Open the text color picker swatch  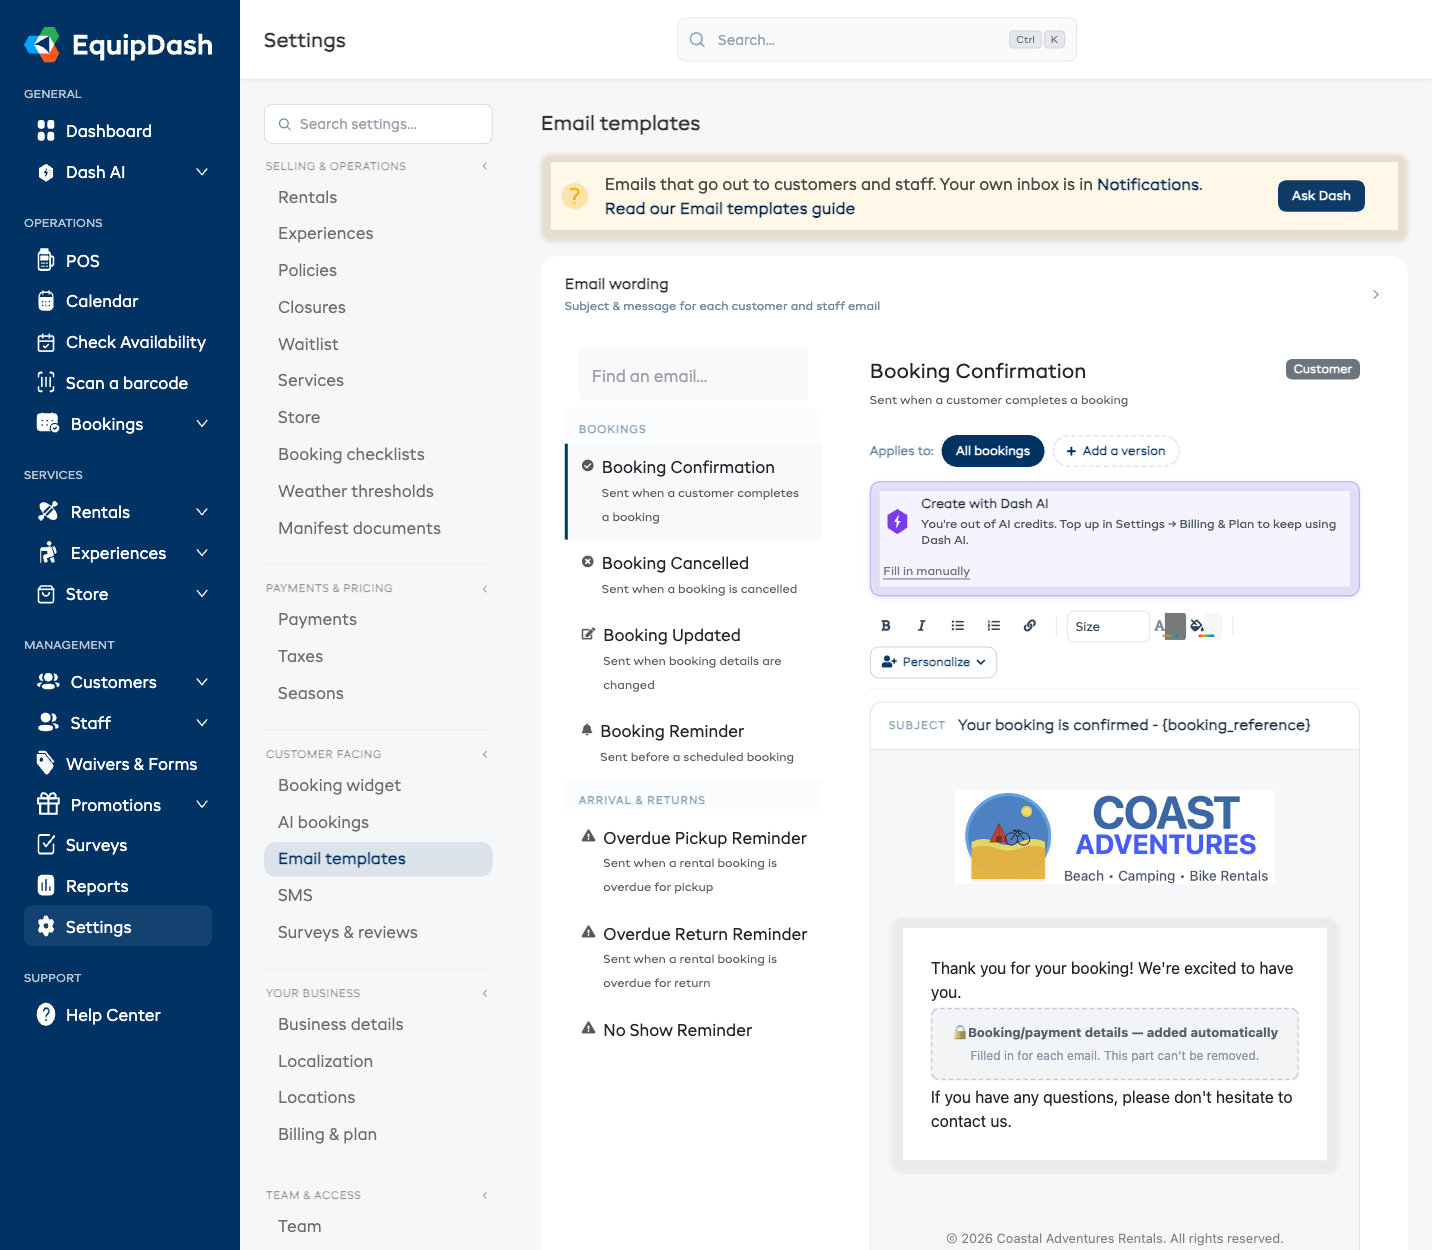[x=1168, y=627]
